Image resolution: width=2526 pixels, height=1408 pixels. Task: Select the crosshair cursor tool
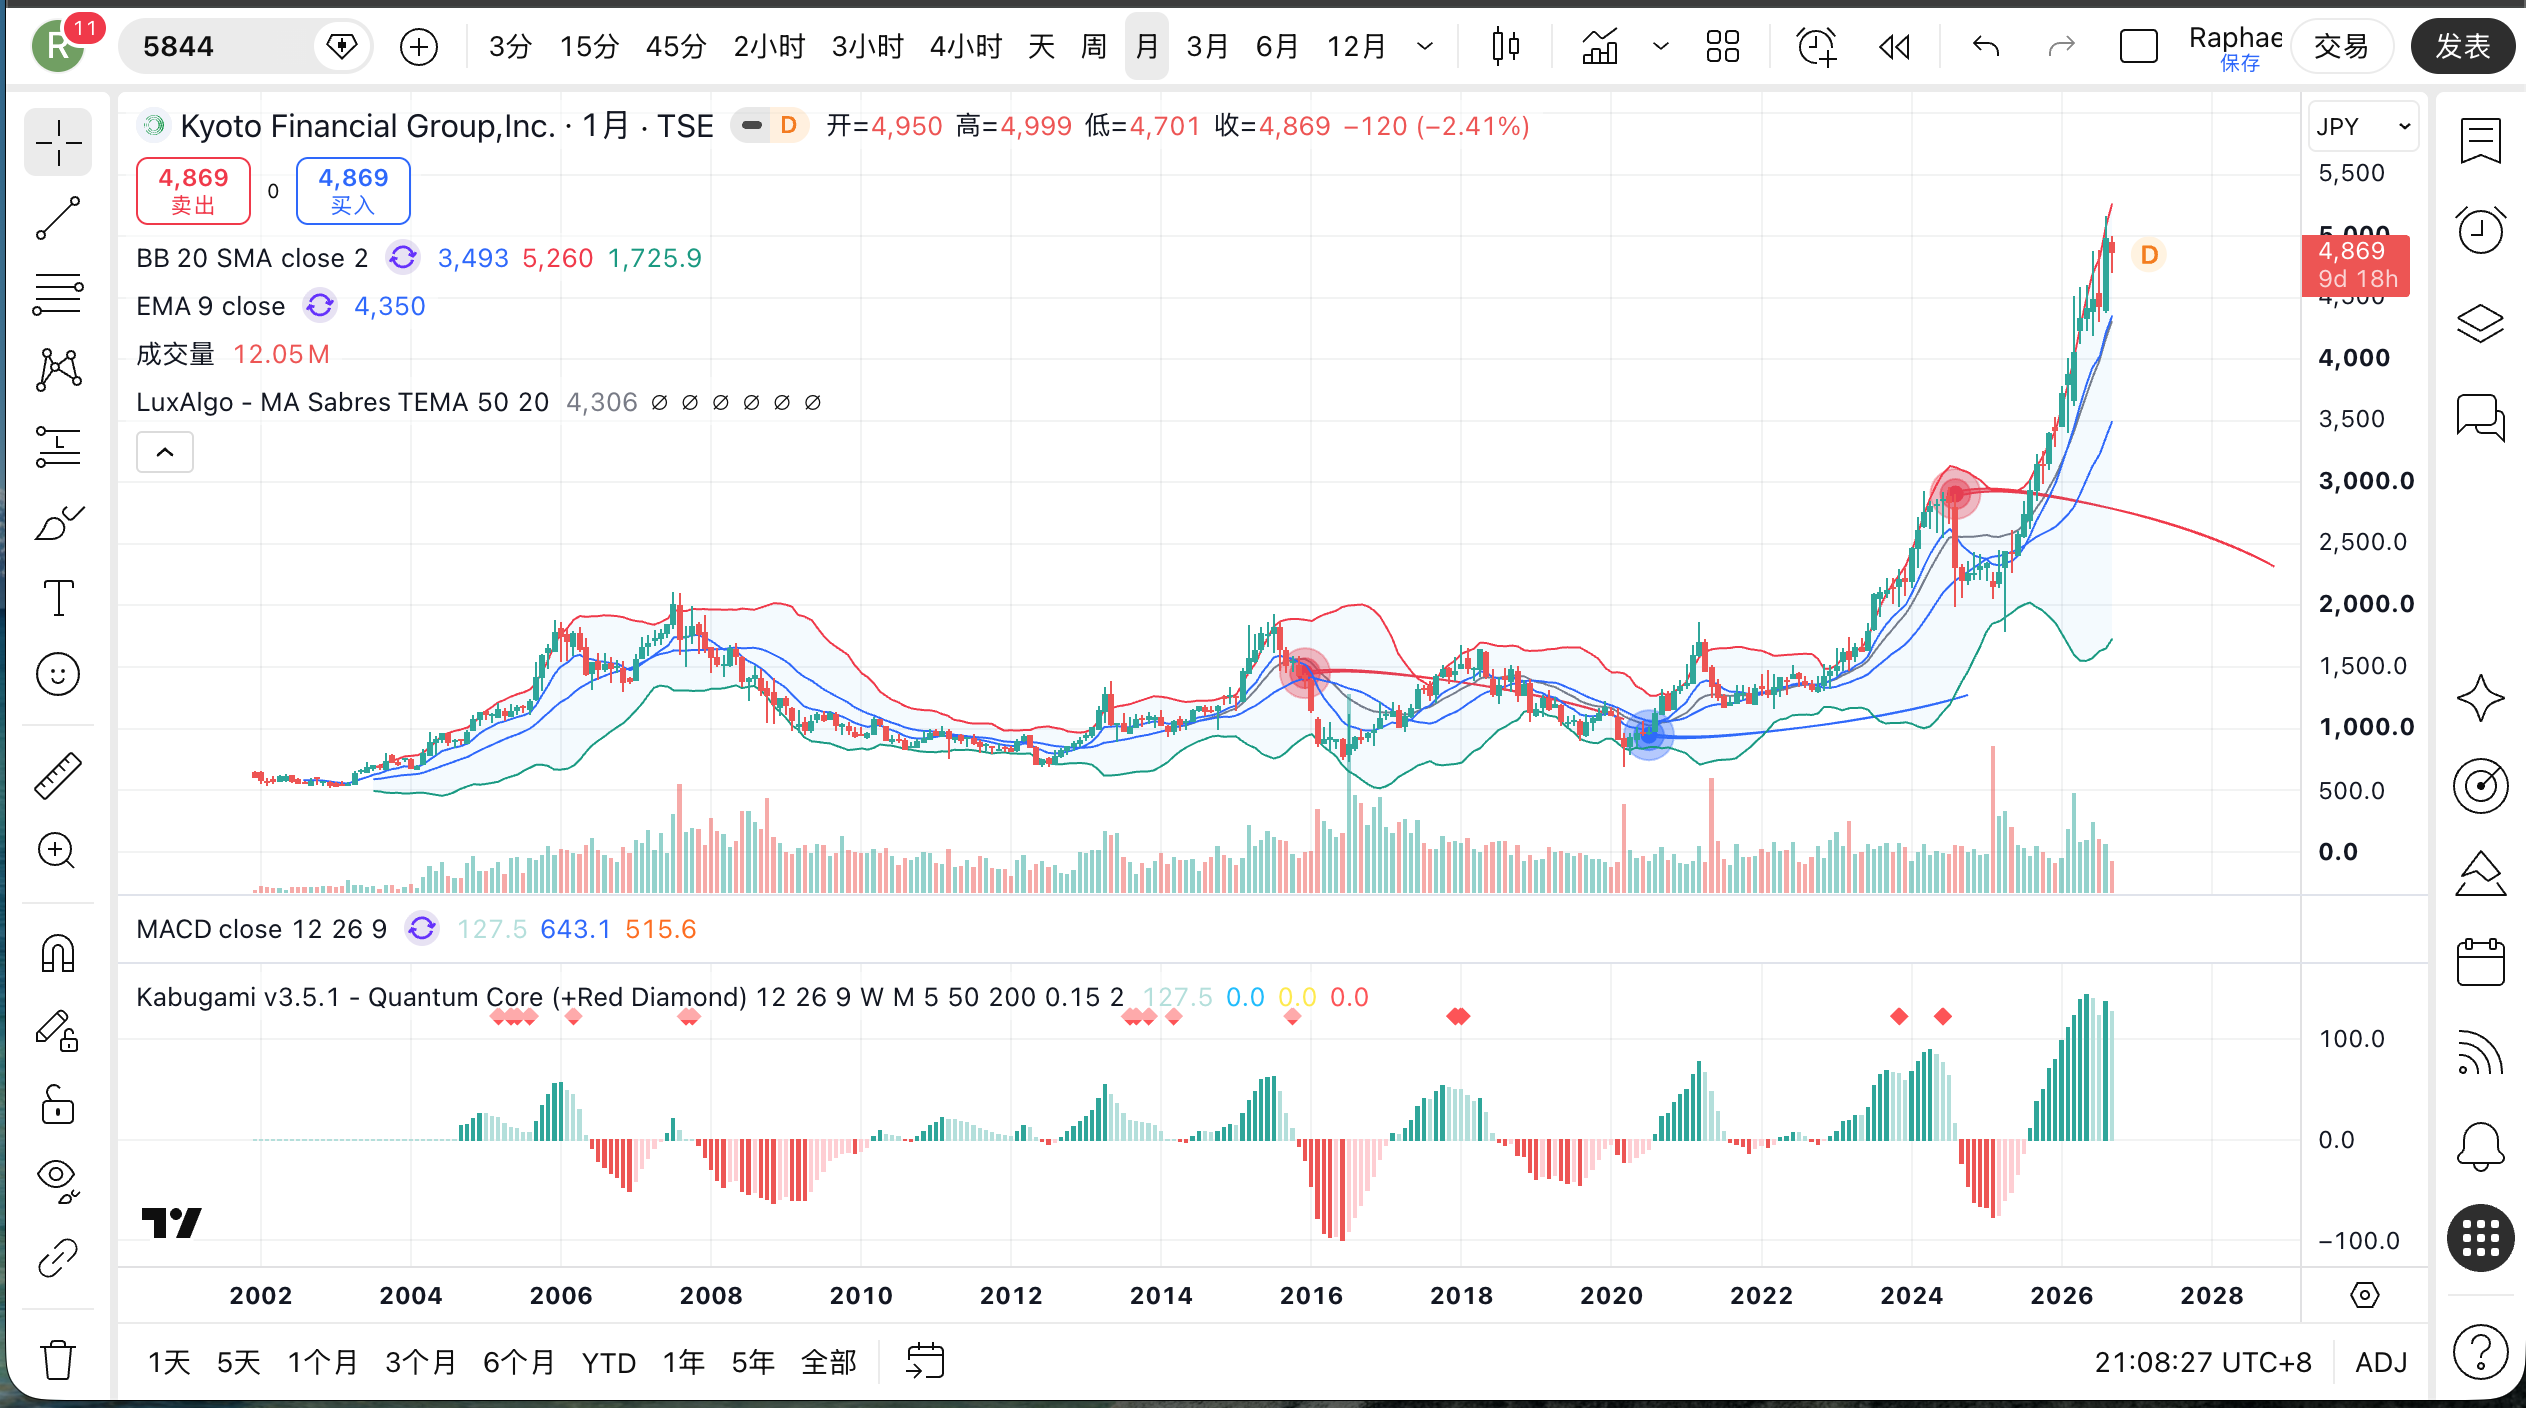coord(58,142)
